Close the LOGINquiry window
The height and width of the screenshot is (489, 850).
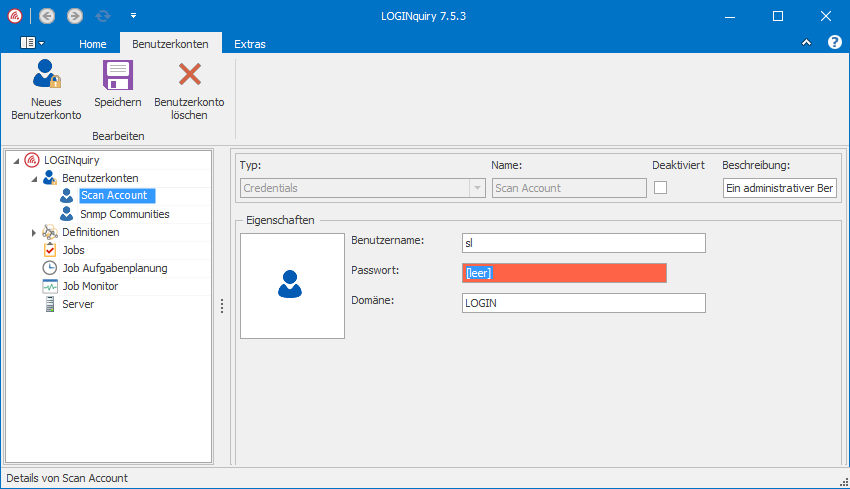tap(826, 16)
